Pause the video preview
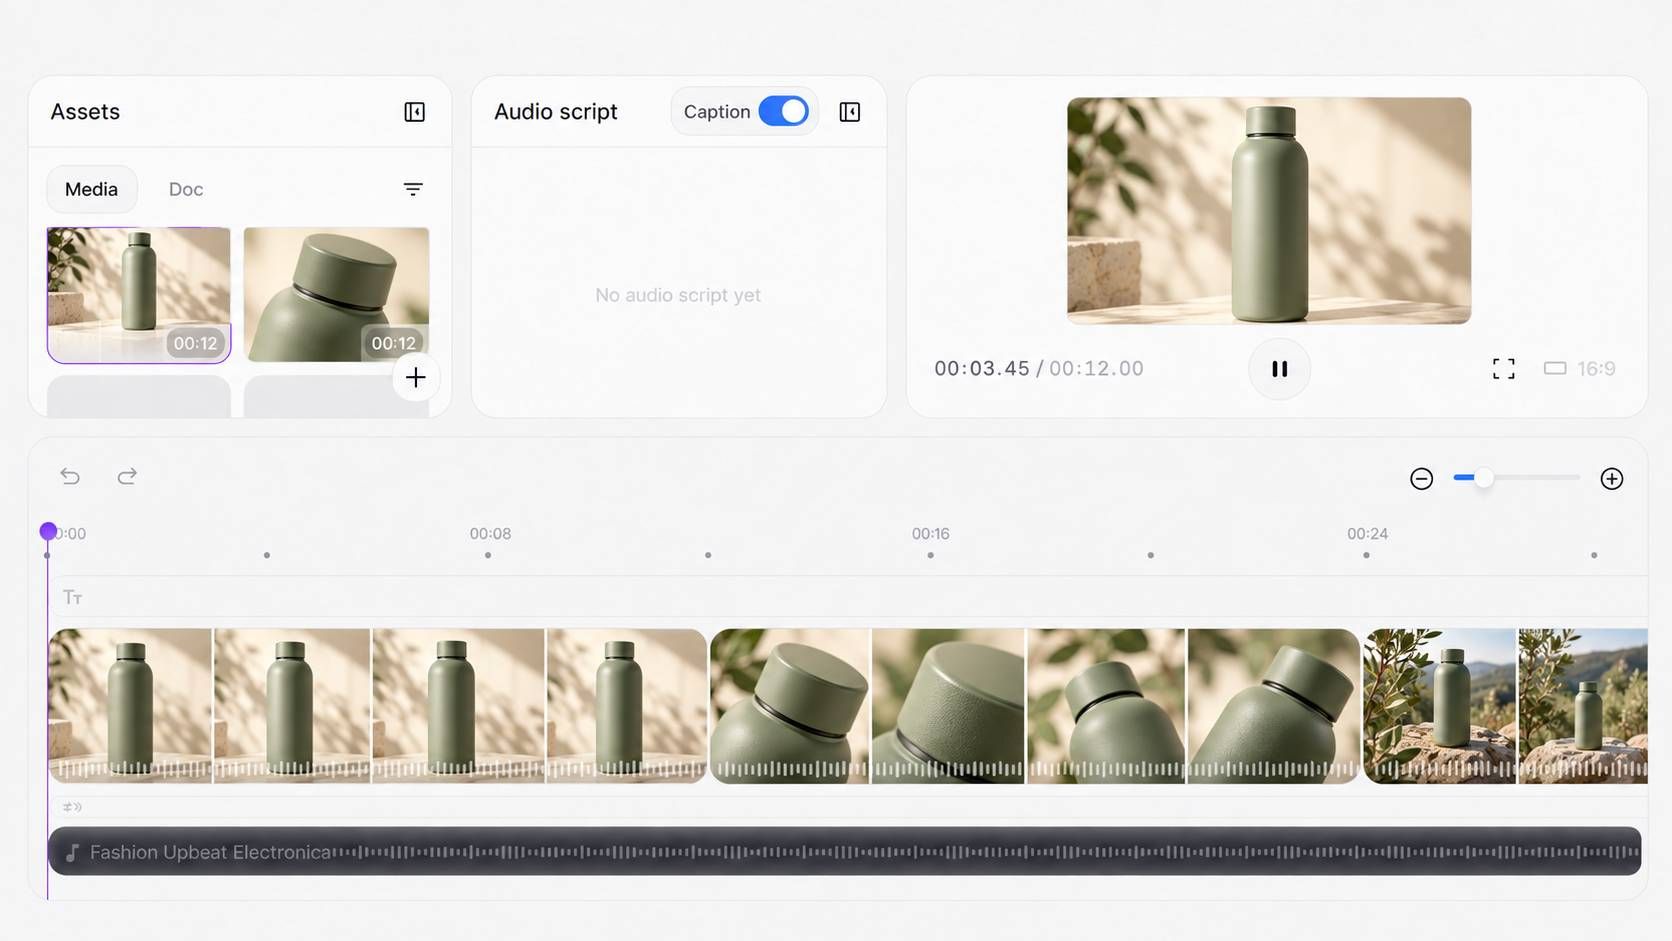 pyautogui.click(x=1279, y=369)
